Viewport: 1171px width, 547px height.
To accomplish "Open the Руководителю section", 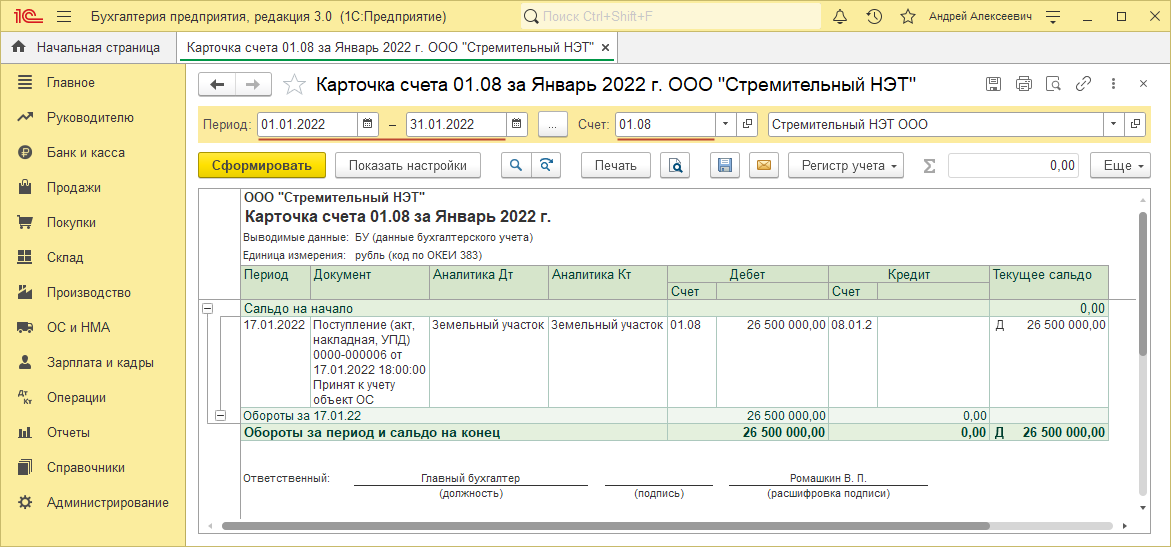I will (x=90, y=117).
